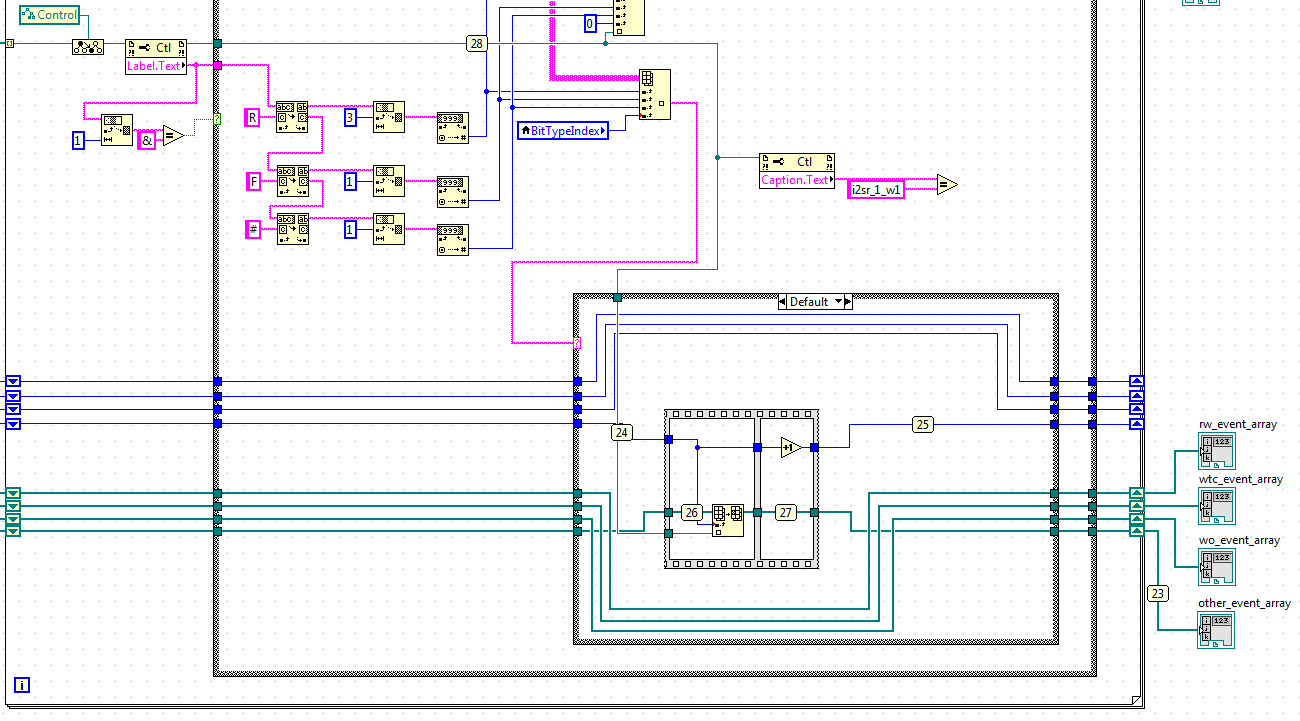Select string subset node wired to & comparison
1300x721 pixels.
click(117, 130)
